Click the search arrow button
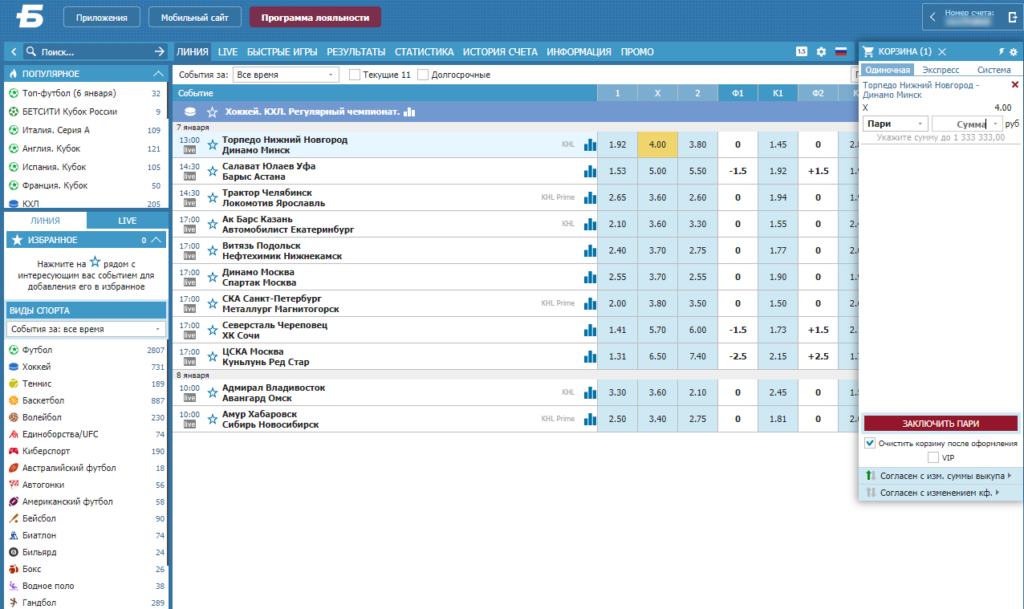The height and width of the screenshot is (609, 1024). (x=159, y=51)
